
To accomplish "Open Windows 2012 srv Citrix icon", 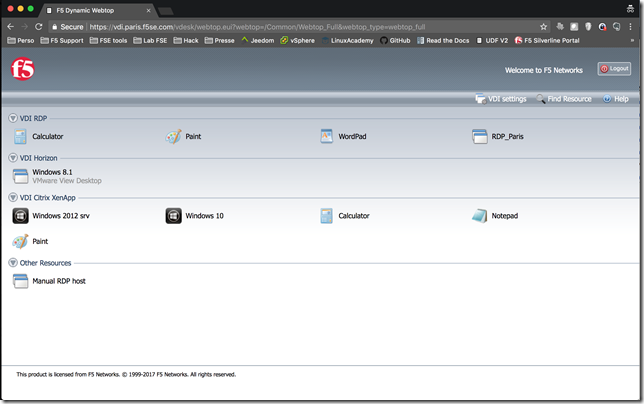I will [20, 216].
